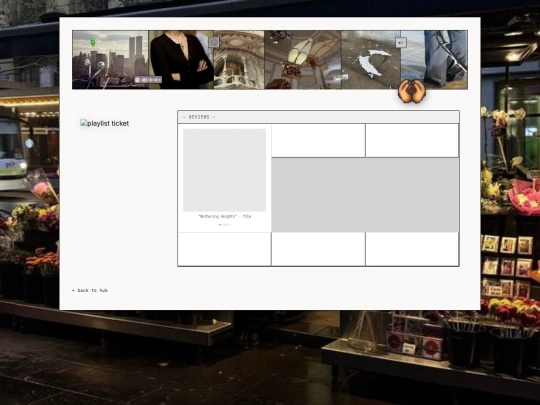Viewport: 540px width, 405px height.
Task: Select the first carousel dot under review
Action: click(220, 225)
